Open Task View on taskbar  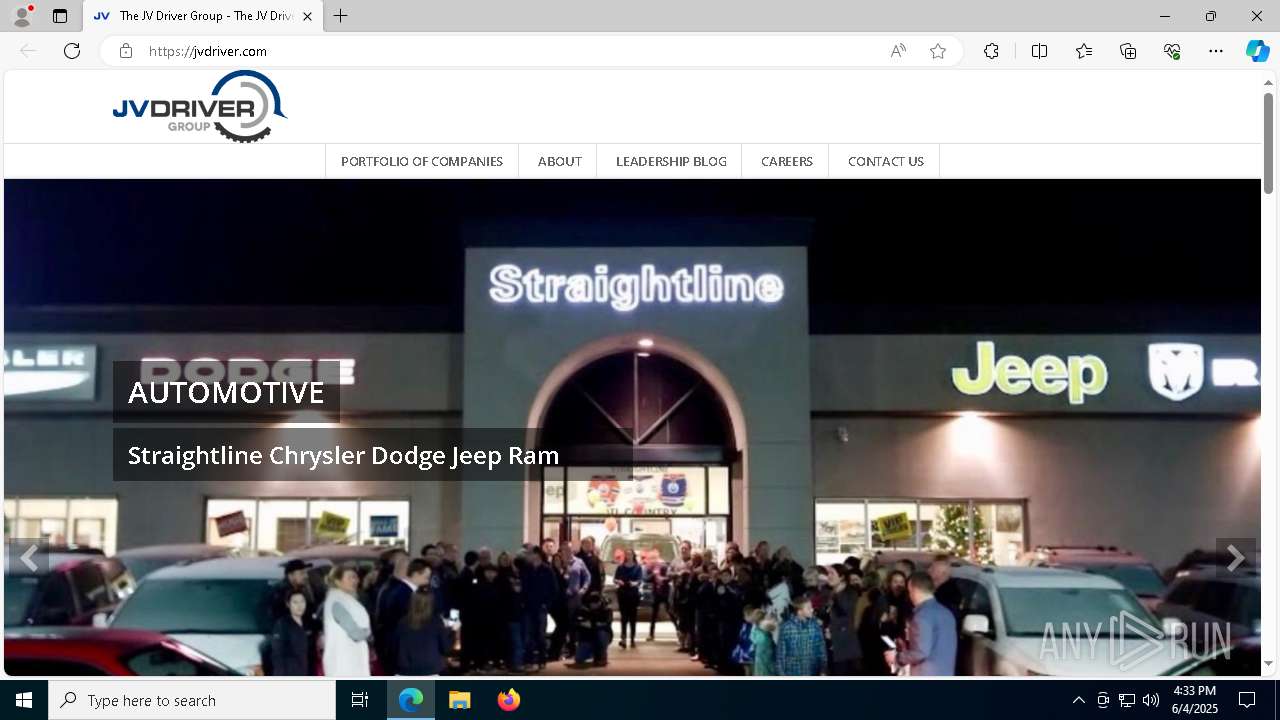[360, 700]
